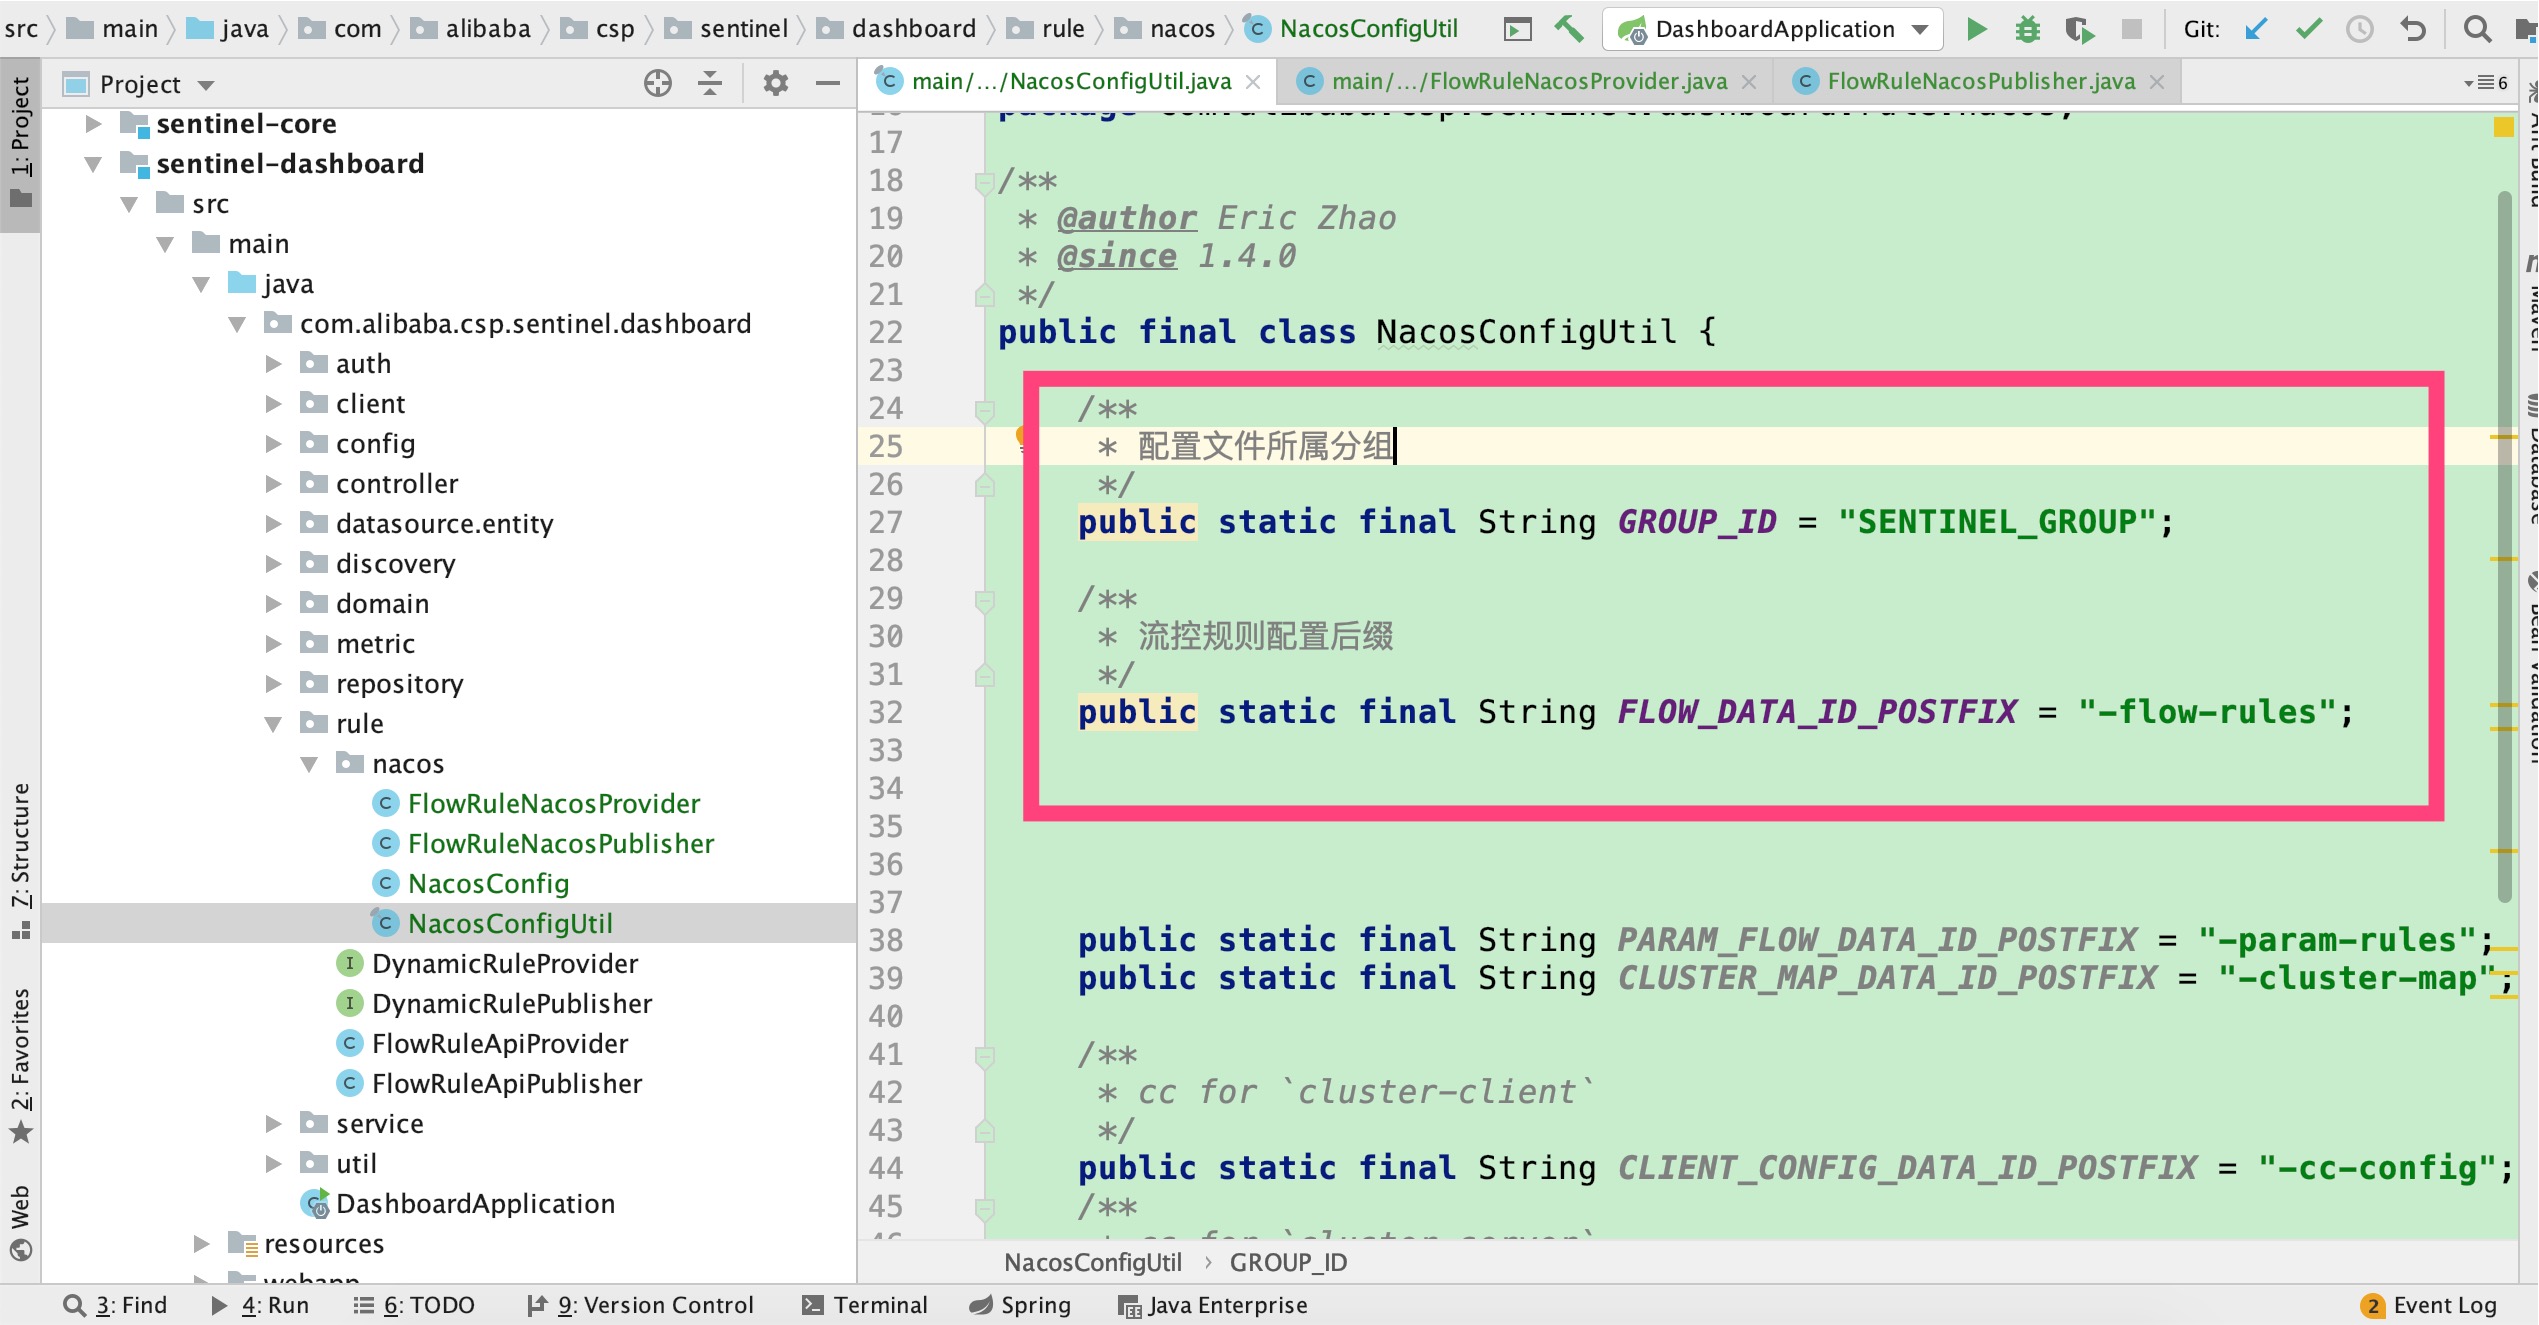Click the editor vertical scrollbar
The image size is (2539, 1325).
[x=2504, y=545]
